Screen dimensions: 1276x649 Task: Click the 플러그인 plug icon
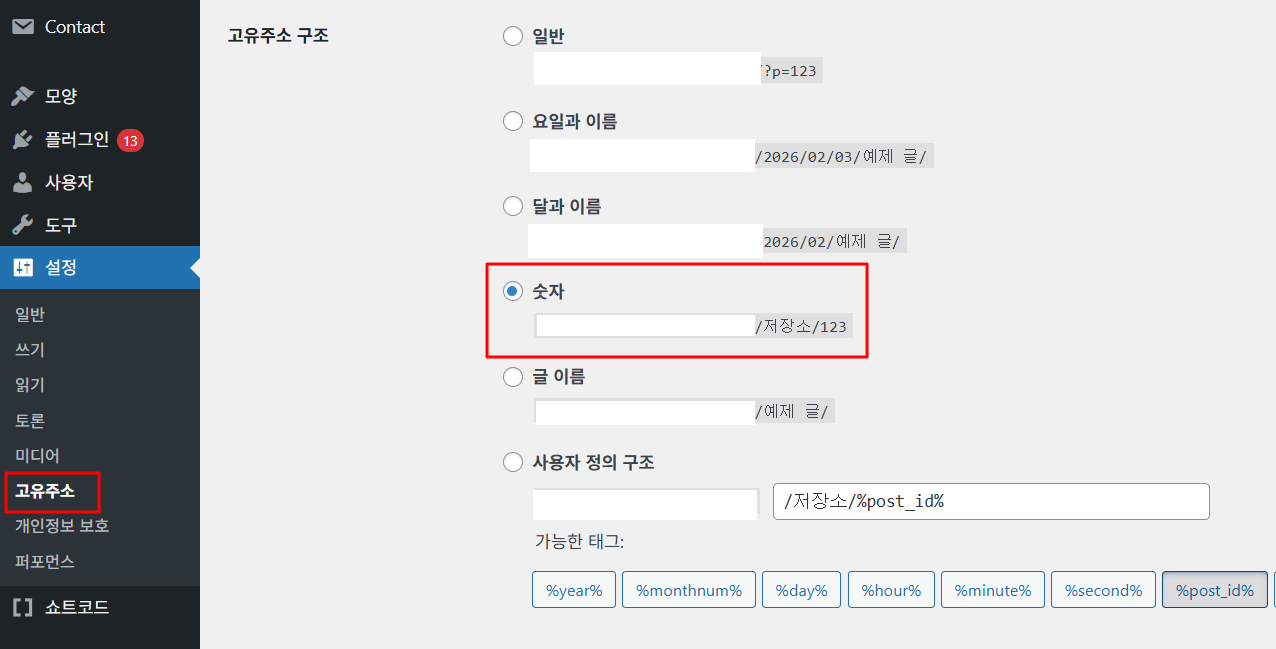pyautogui.click(x=22, y=140)
